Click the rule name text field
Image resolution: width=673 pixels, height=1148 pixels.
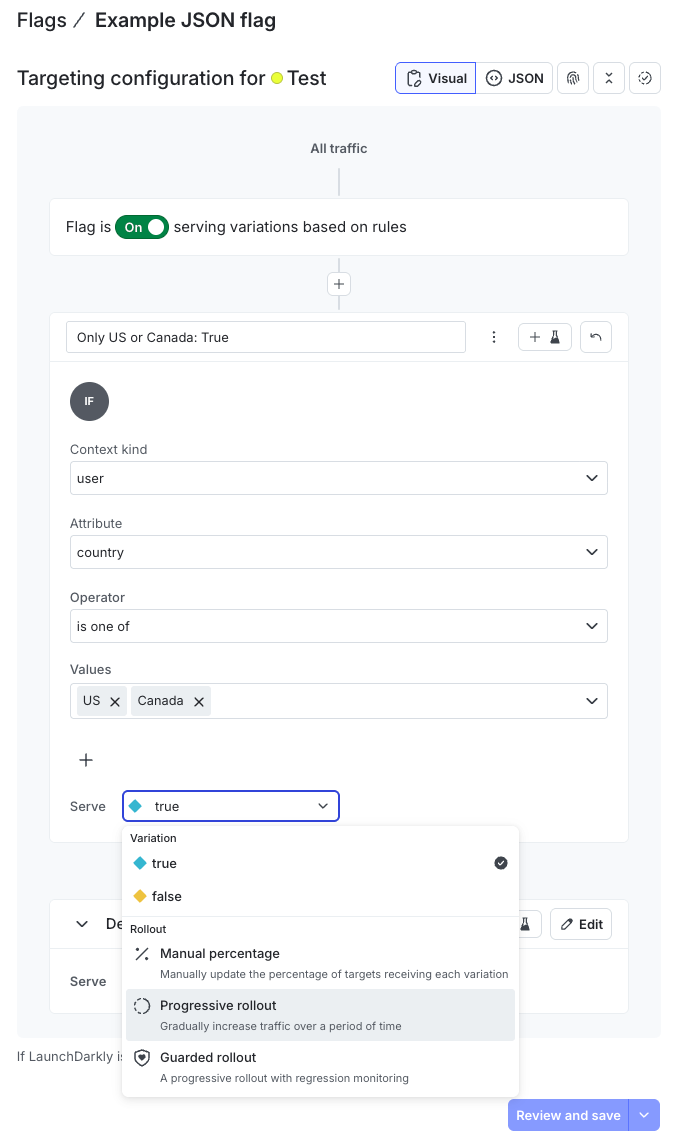tap(266, 337)
